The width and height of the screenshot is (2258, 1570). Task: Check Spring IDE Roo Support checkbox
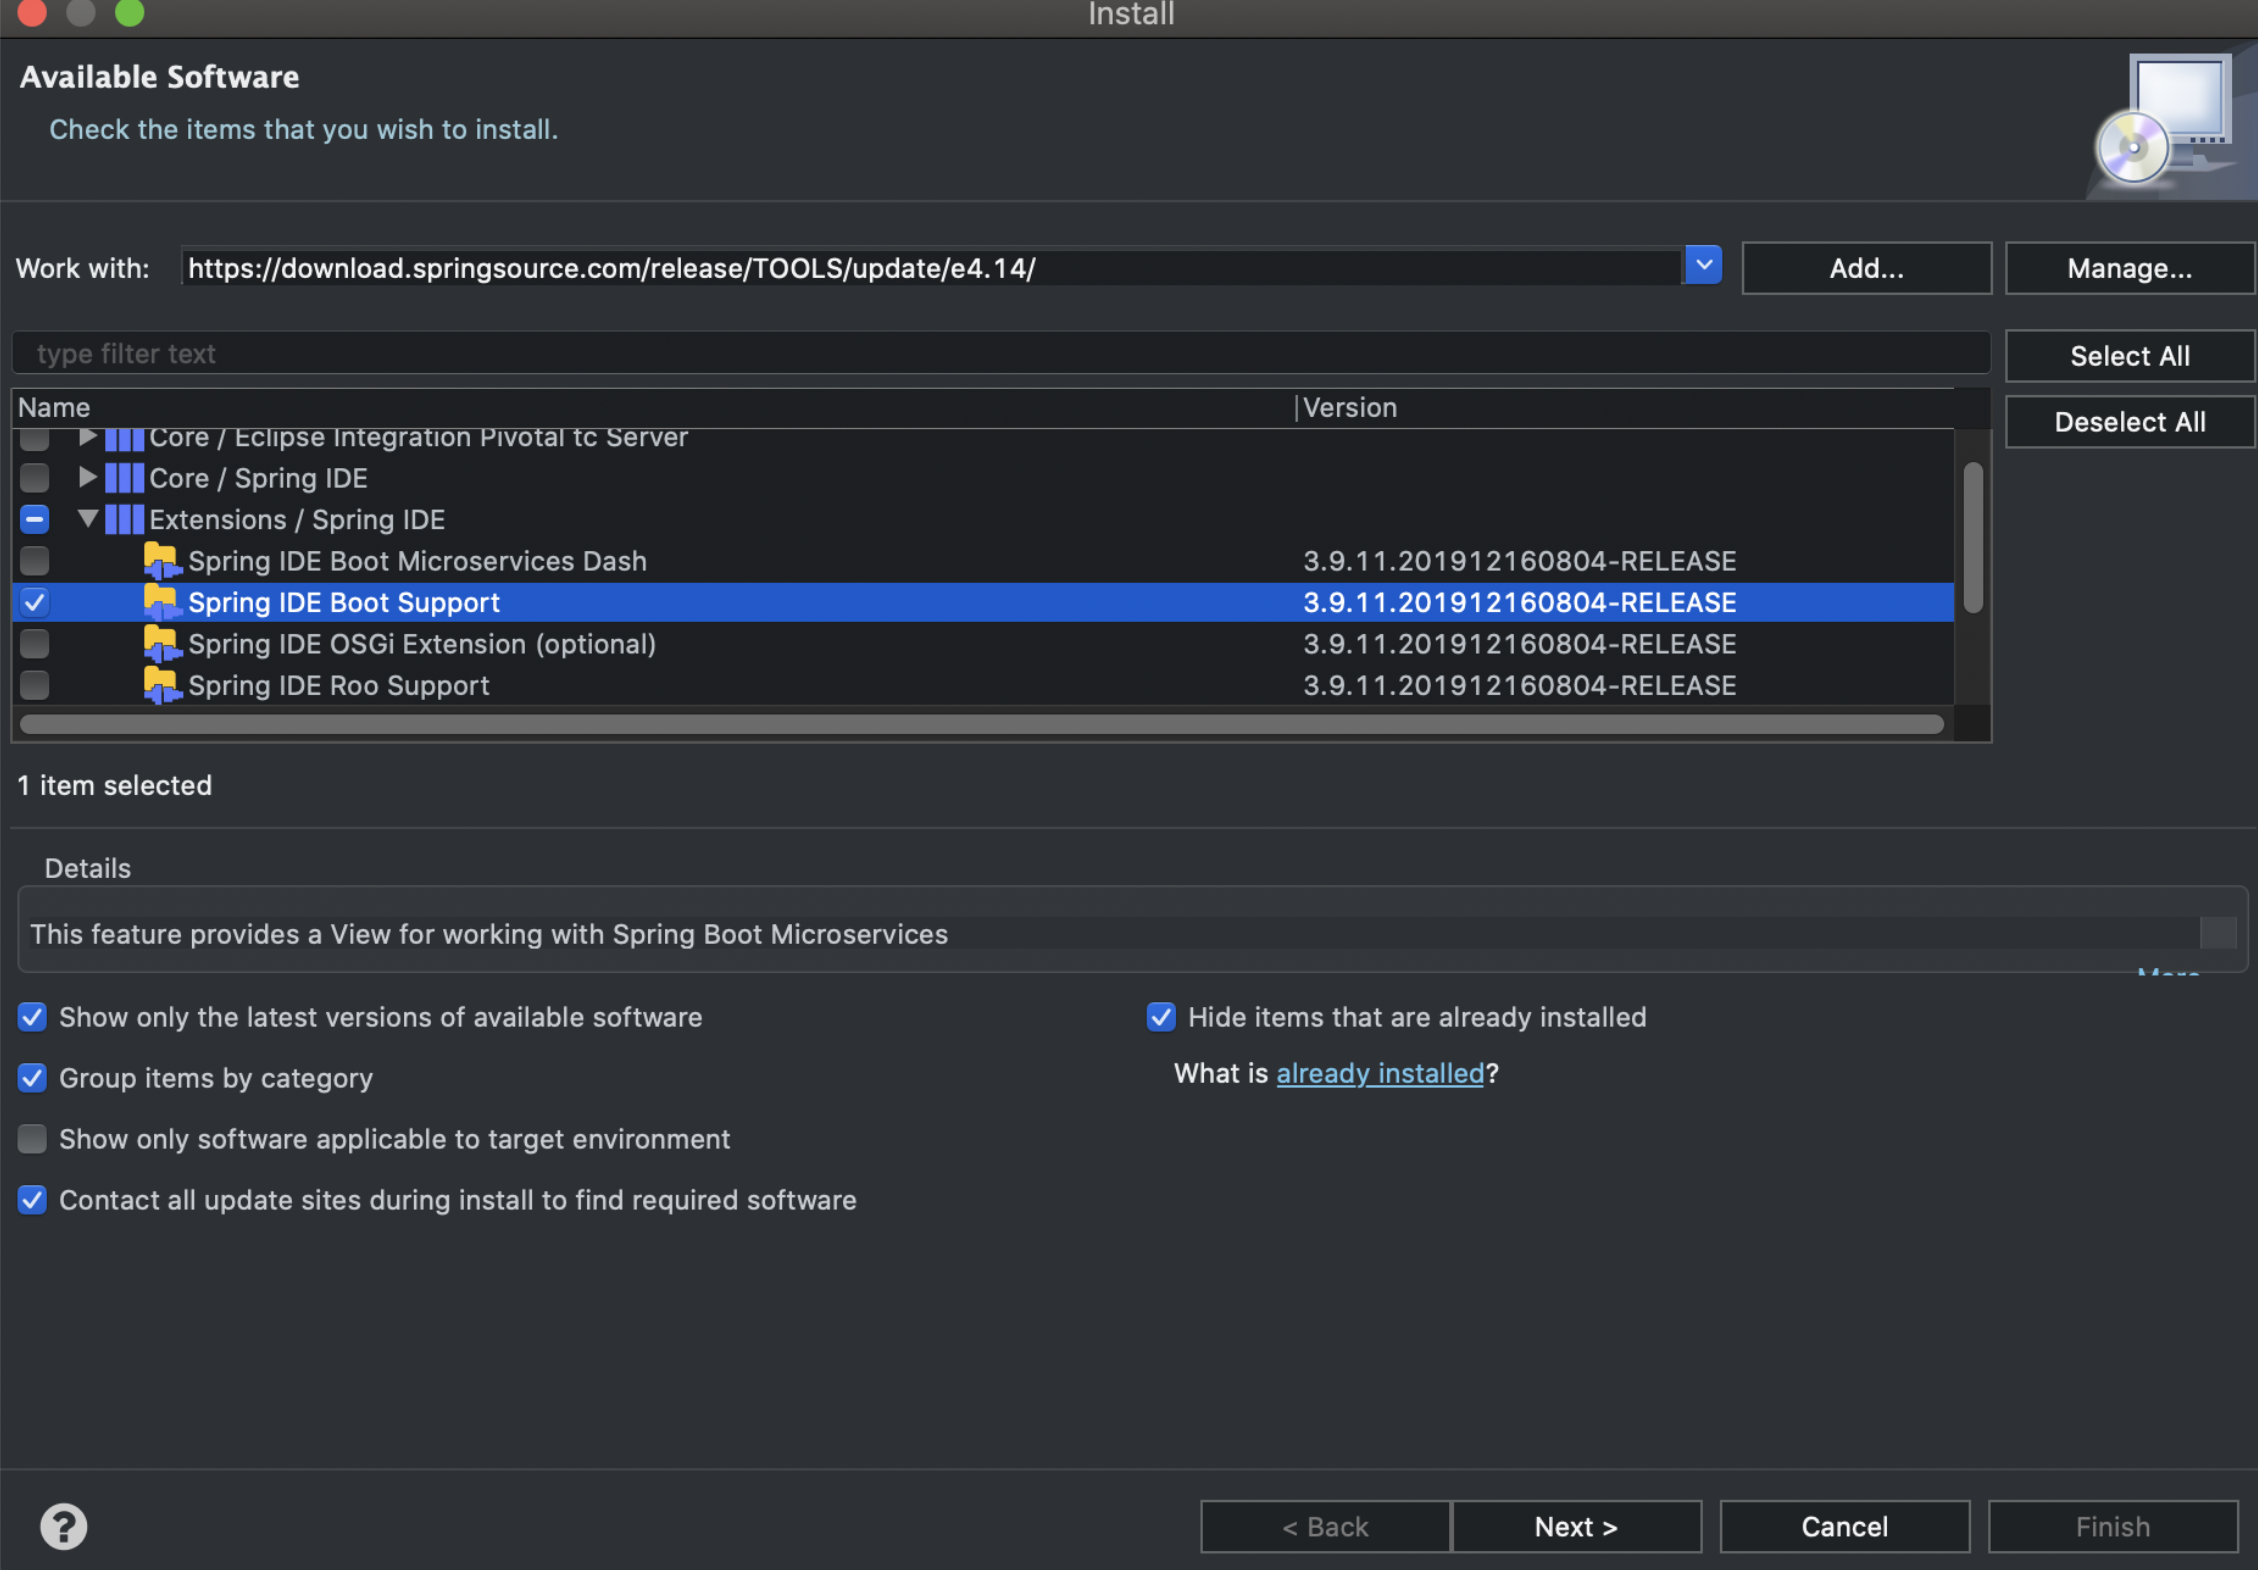(x=34, y=686)
